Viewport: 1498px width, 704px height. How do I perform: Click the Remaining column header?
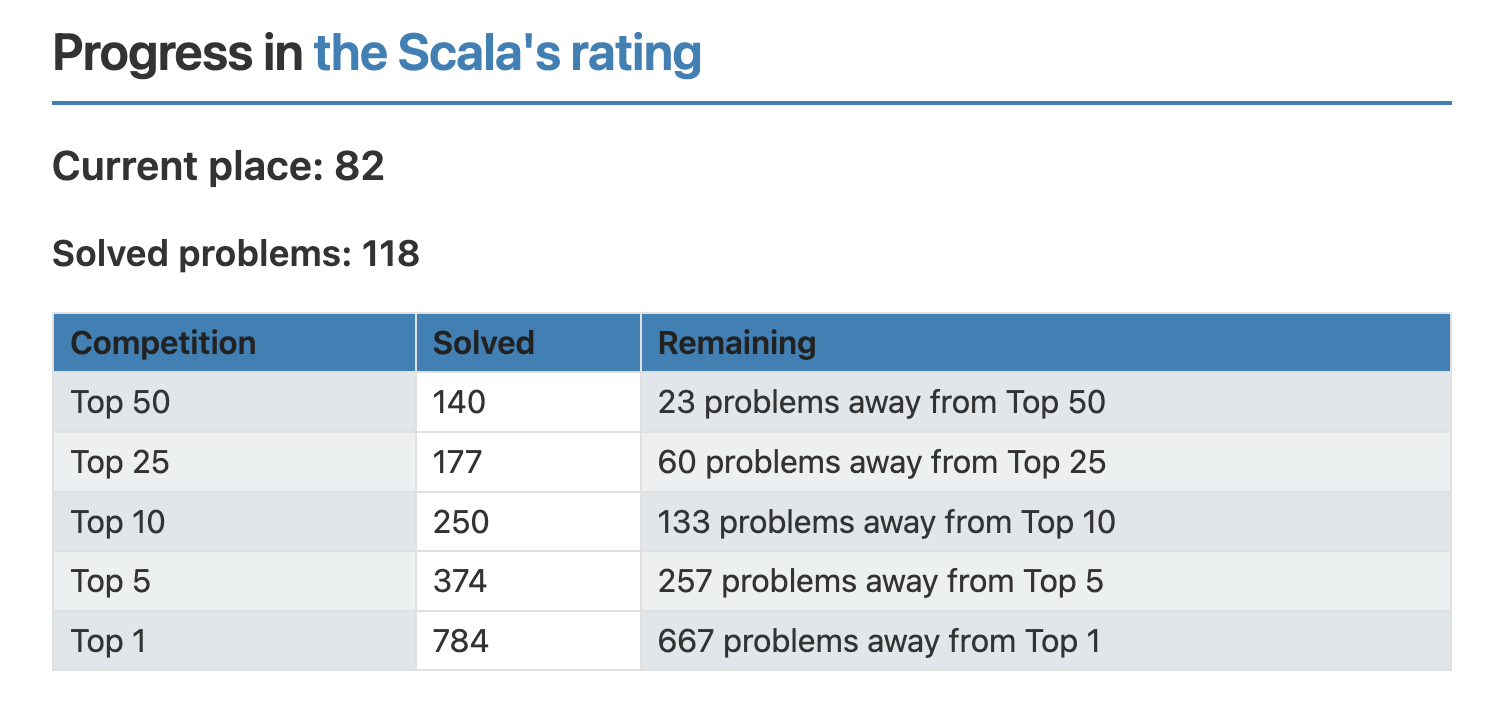click(737, 343)
